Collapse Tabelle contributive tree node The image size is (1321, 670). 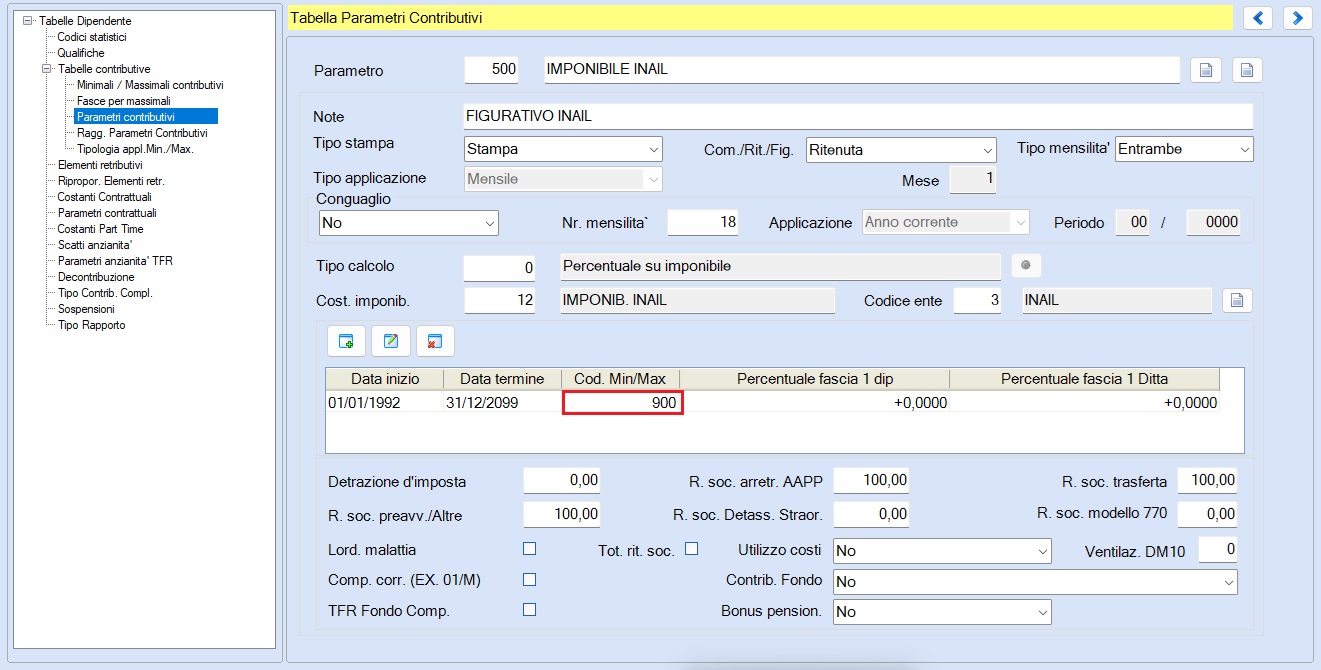(x=46, y=69)
